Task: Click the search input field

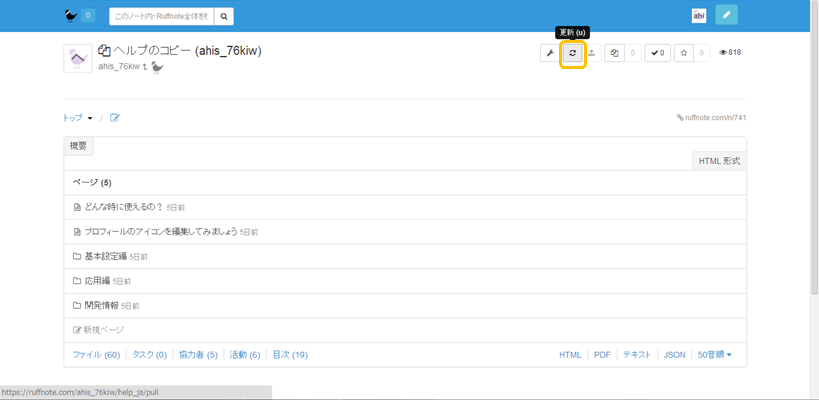Action: [x=161, y=16]
